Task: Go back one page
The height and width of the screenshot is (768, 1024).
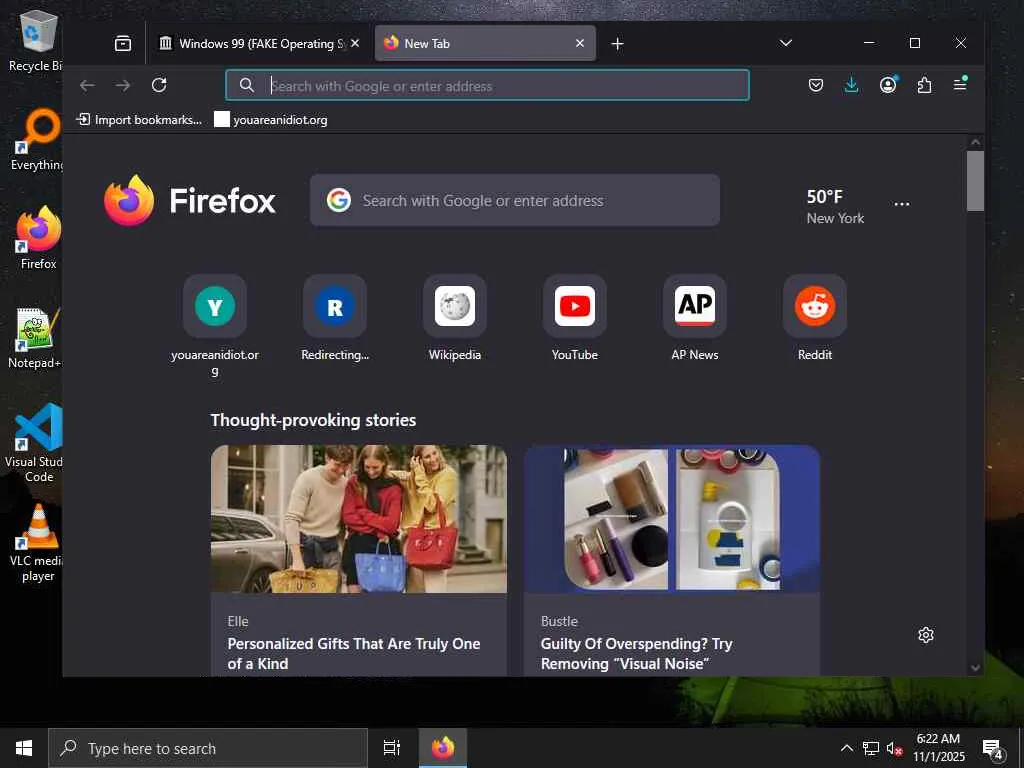Action: pyautogui.click(x=88, y=85)
